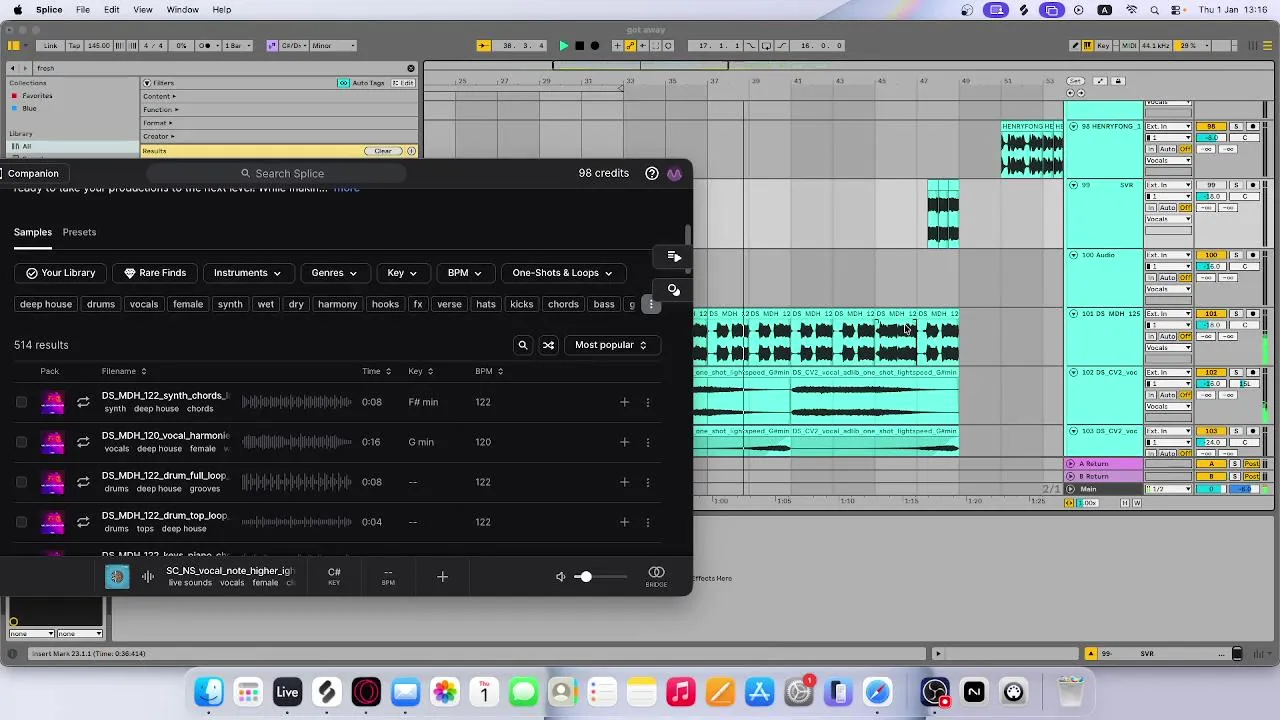Click loop icon on DS_MDH_122_drum_full_loop row
Image resolution: width=1280 pixels, height=720 pixels.
[x=83, y=482]
